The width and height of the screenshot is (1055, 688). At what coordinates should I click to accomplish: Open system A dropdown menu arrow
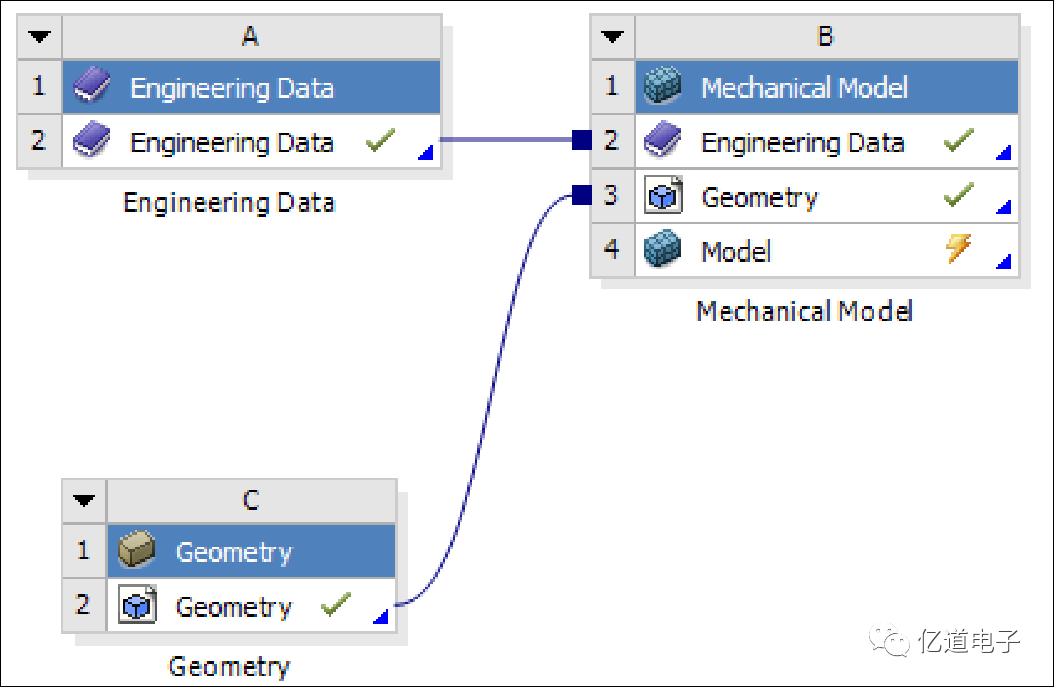(x=40, y=37)
